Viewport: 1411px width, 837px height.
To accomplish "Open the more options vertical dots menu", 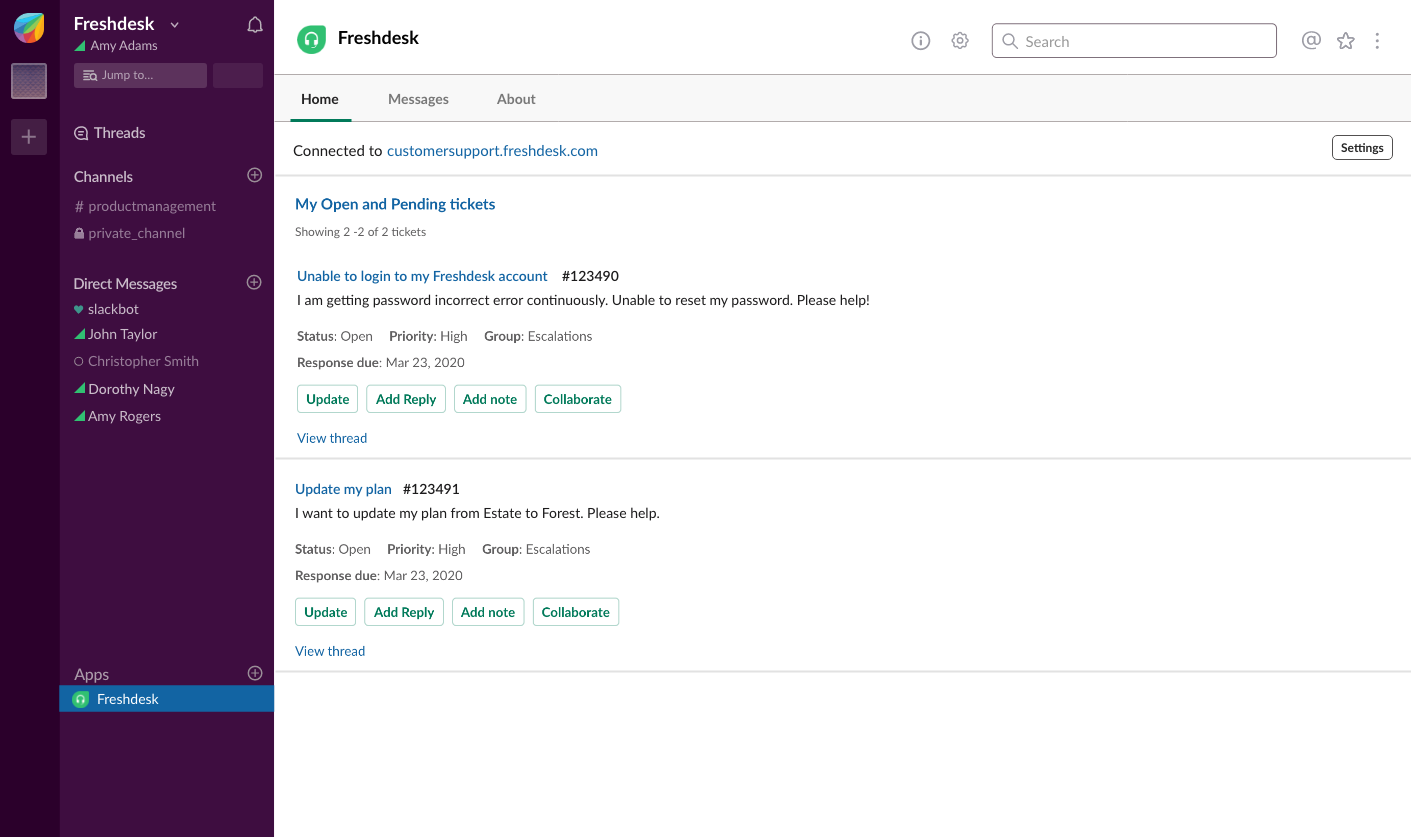I will (x=1377, y=41).
